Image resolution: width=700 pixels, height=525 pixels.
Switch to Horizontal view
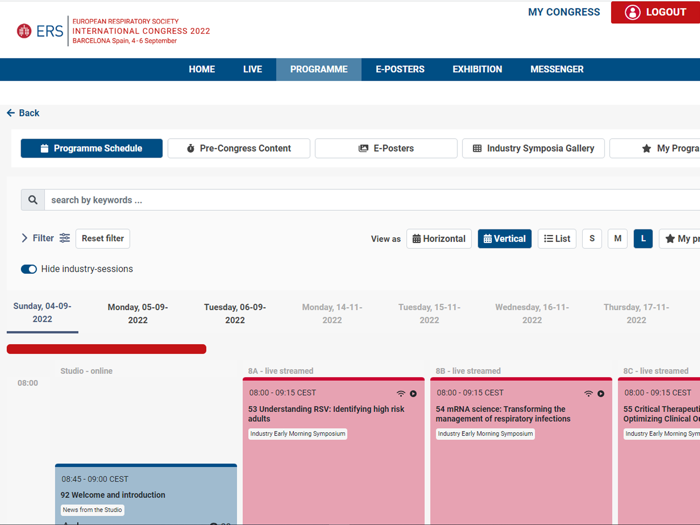click(439, 239)
